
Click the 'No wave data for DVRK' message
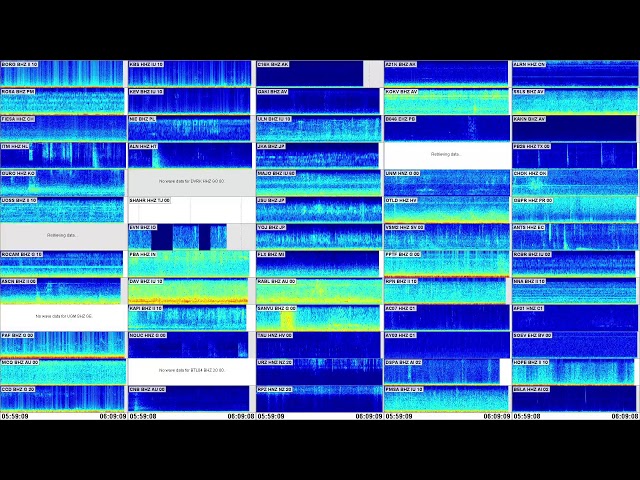click(x=192, y=181)
